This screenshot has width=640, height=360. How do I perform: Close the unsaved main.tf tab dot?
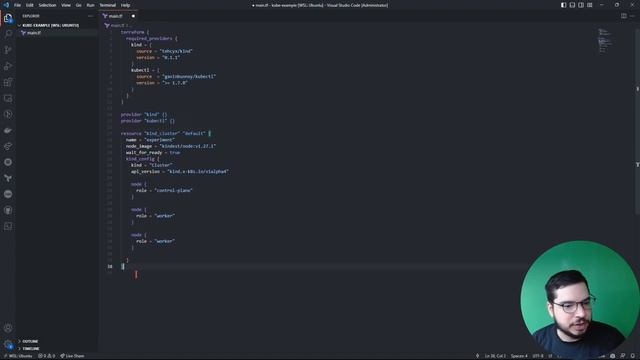click(x=133, y=16)
